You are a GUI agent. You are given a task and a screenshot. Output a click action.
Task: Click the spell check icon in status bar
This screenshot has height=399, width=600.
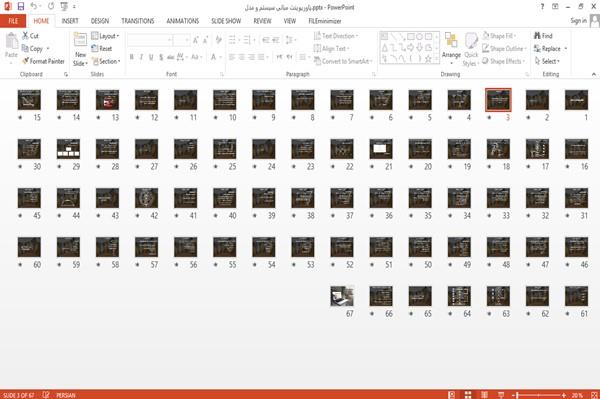tap(46, 395)
